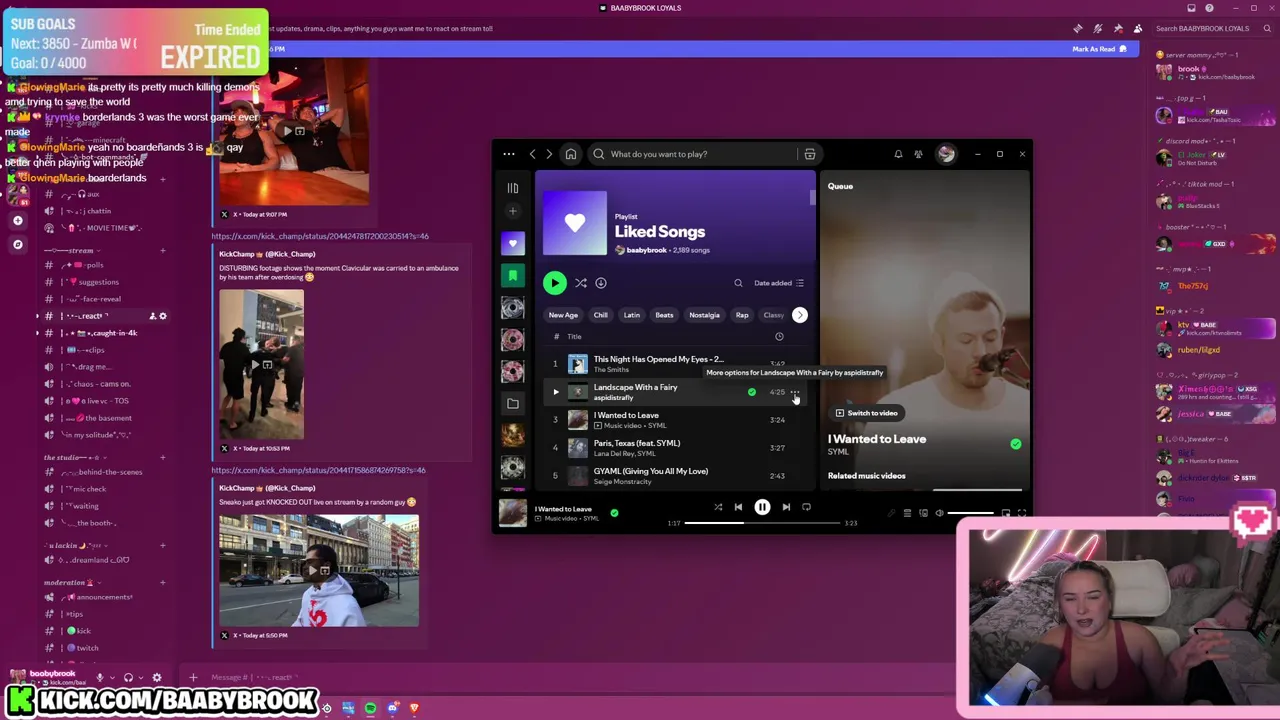Open the Spotify three-dot main menu
The height and width of the screenshot is (720, 1280).
(x=508, y=154)
